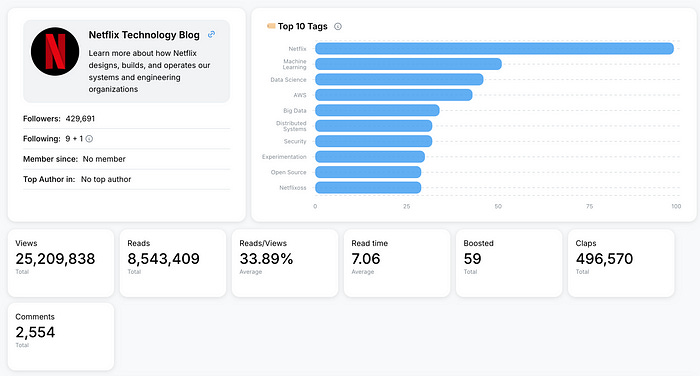The width and height of the screenshot is (700, 376).
Task: Select the Data Science tag bar
Action: click(399, 79)
